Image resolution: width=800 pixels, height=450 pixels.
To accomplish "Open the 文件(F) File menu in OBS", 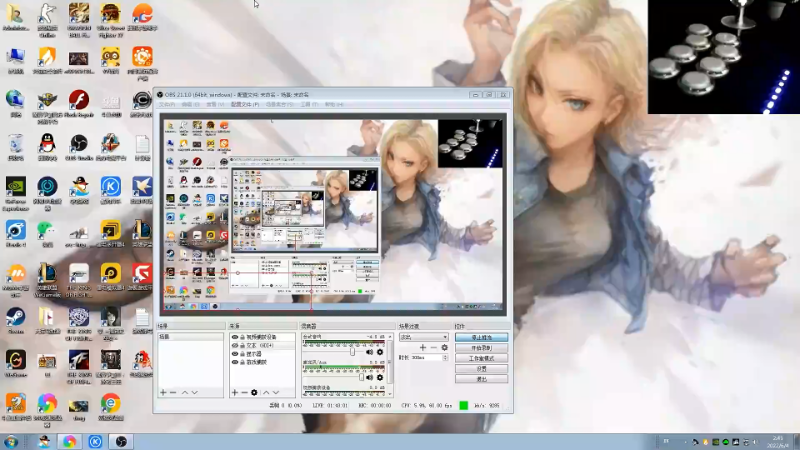I will point(167,104).
